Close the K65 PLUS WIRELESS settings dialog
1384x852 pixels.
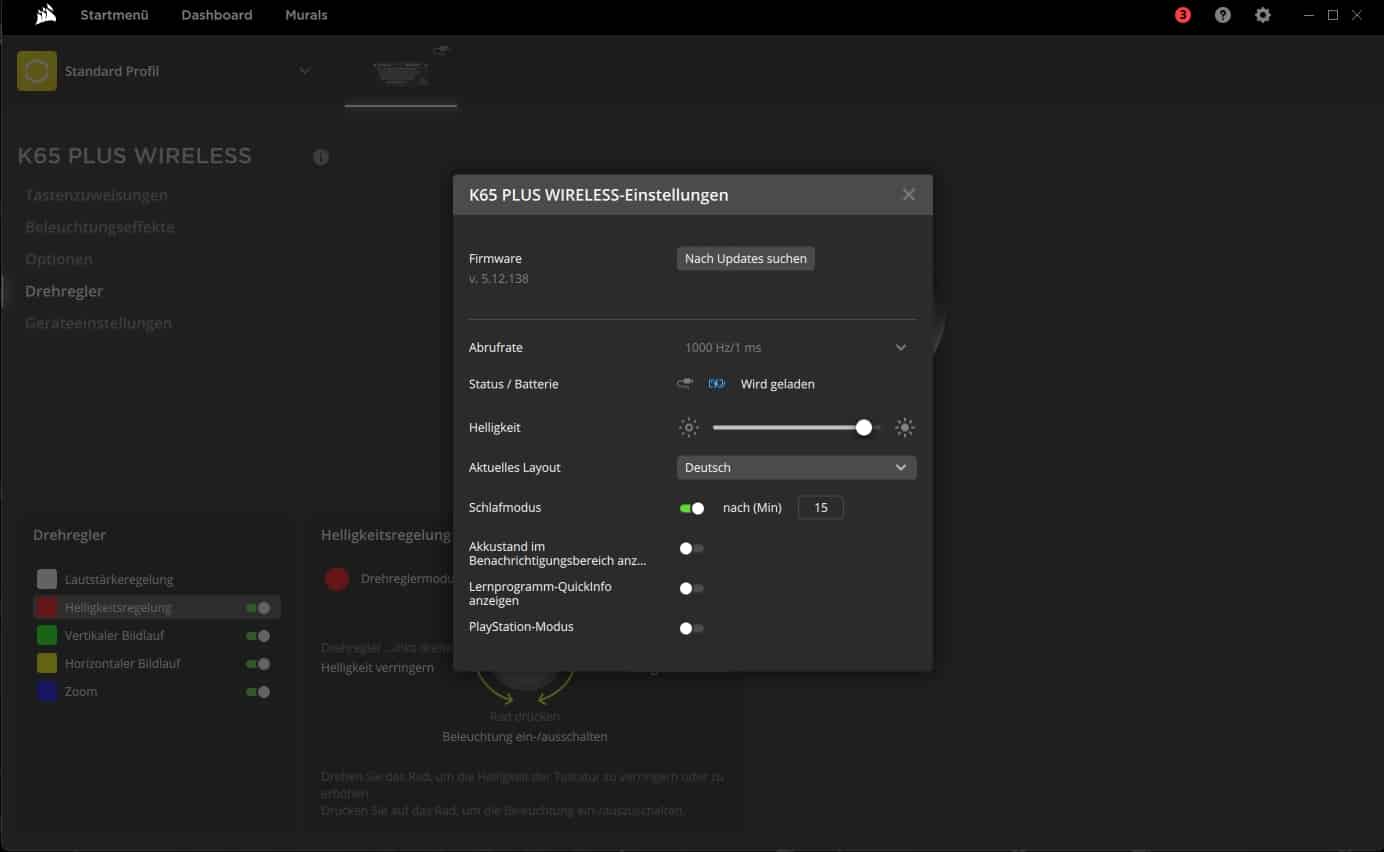pyautogui.click(x=908, y=195)
